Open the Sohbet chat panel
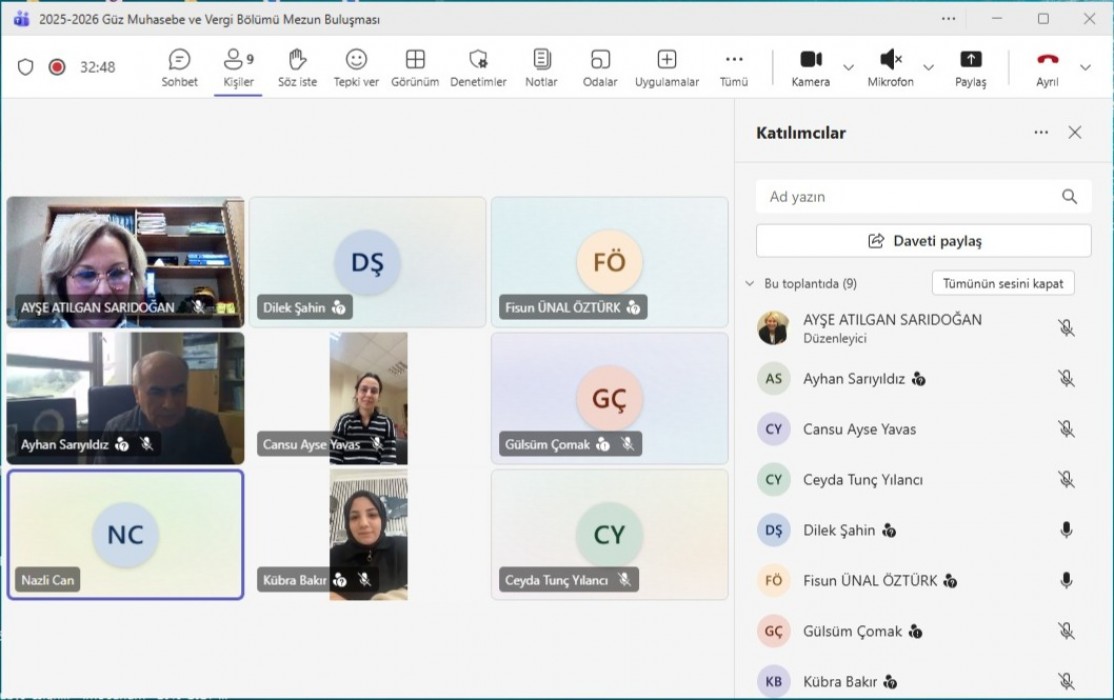 coord(179,67)
